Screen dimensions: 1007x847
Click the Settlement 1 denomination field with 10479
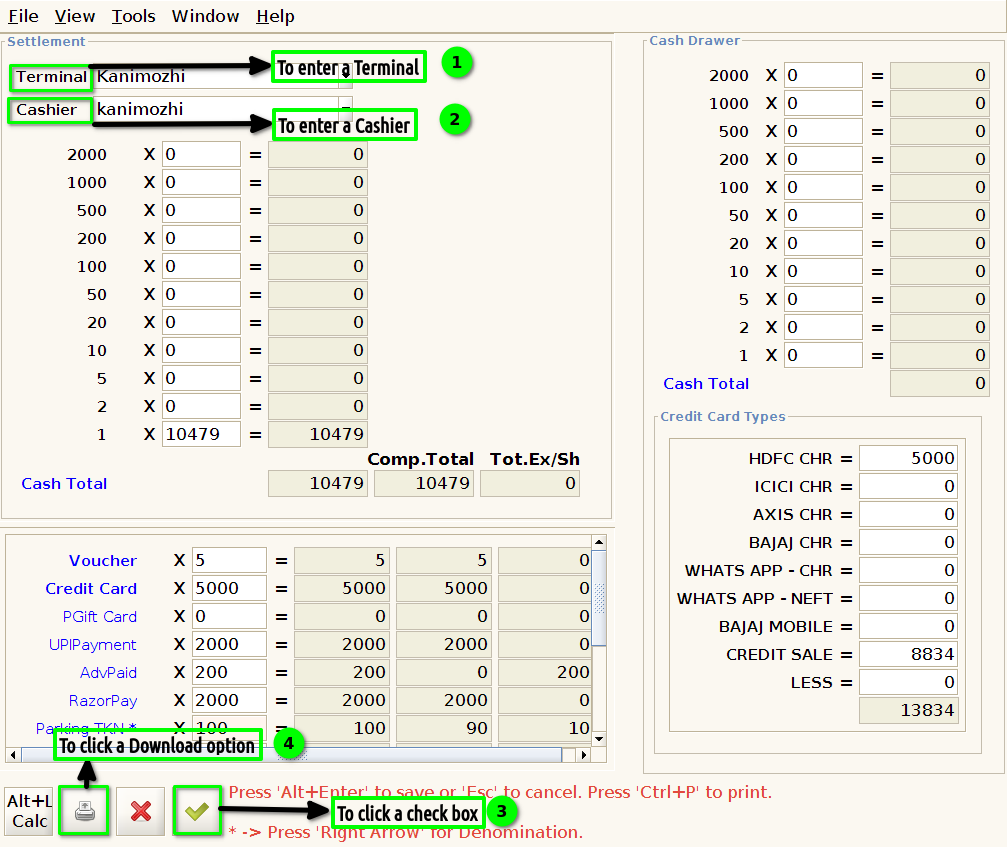201,434
